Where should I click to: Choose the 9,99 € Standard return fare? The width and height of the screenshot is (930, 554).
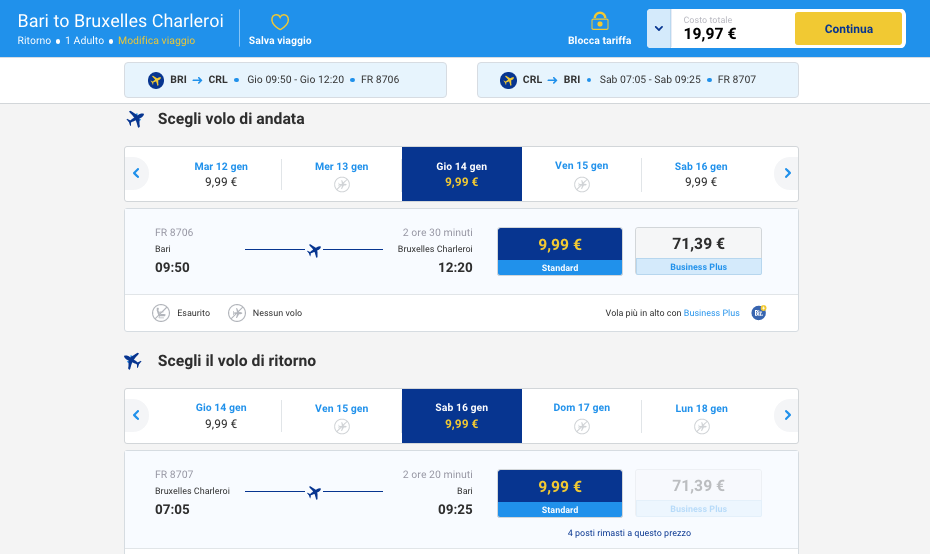click(x=560, y=493)
